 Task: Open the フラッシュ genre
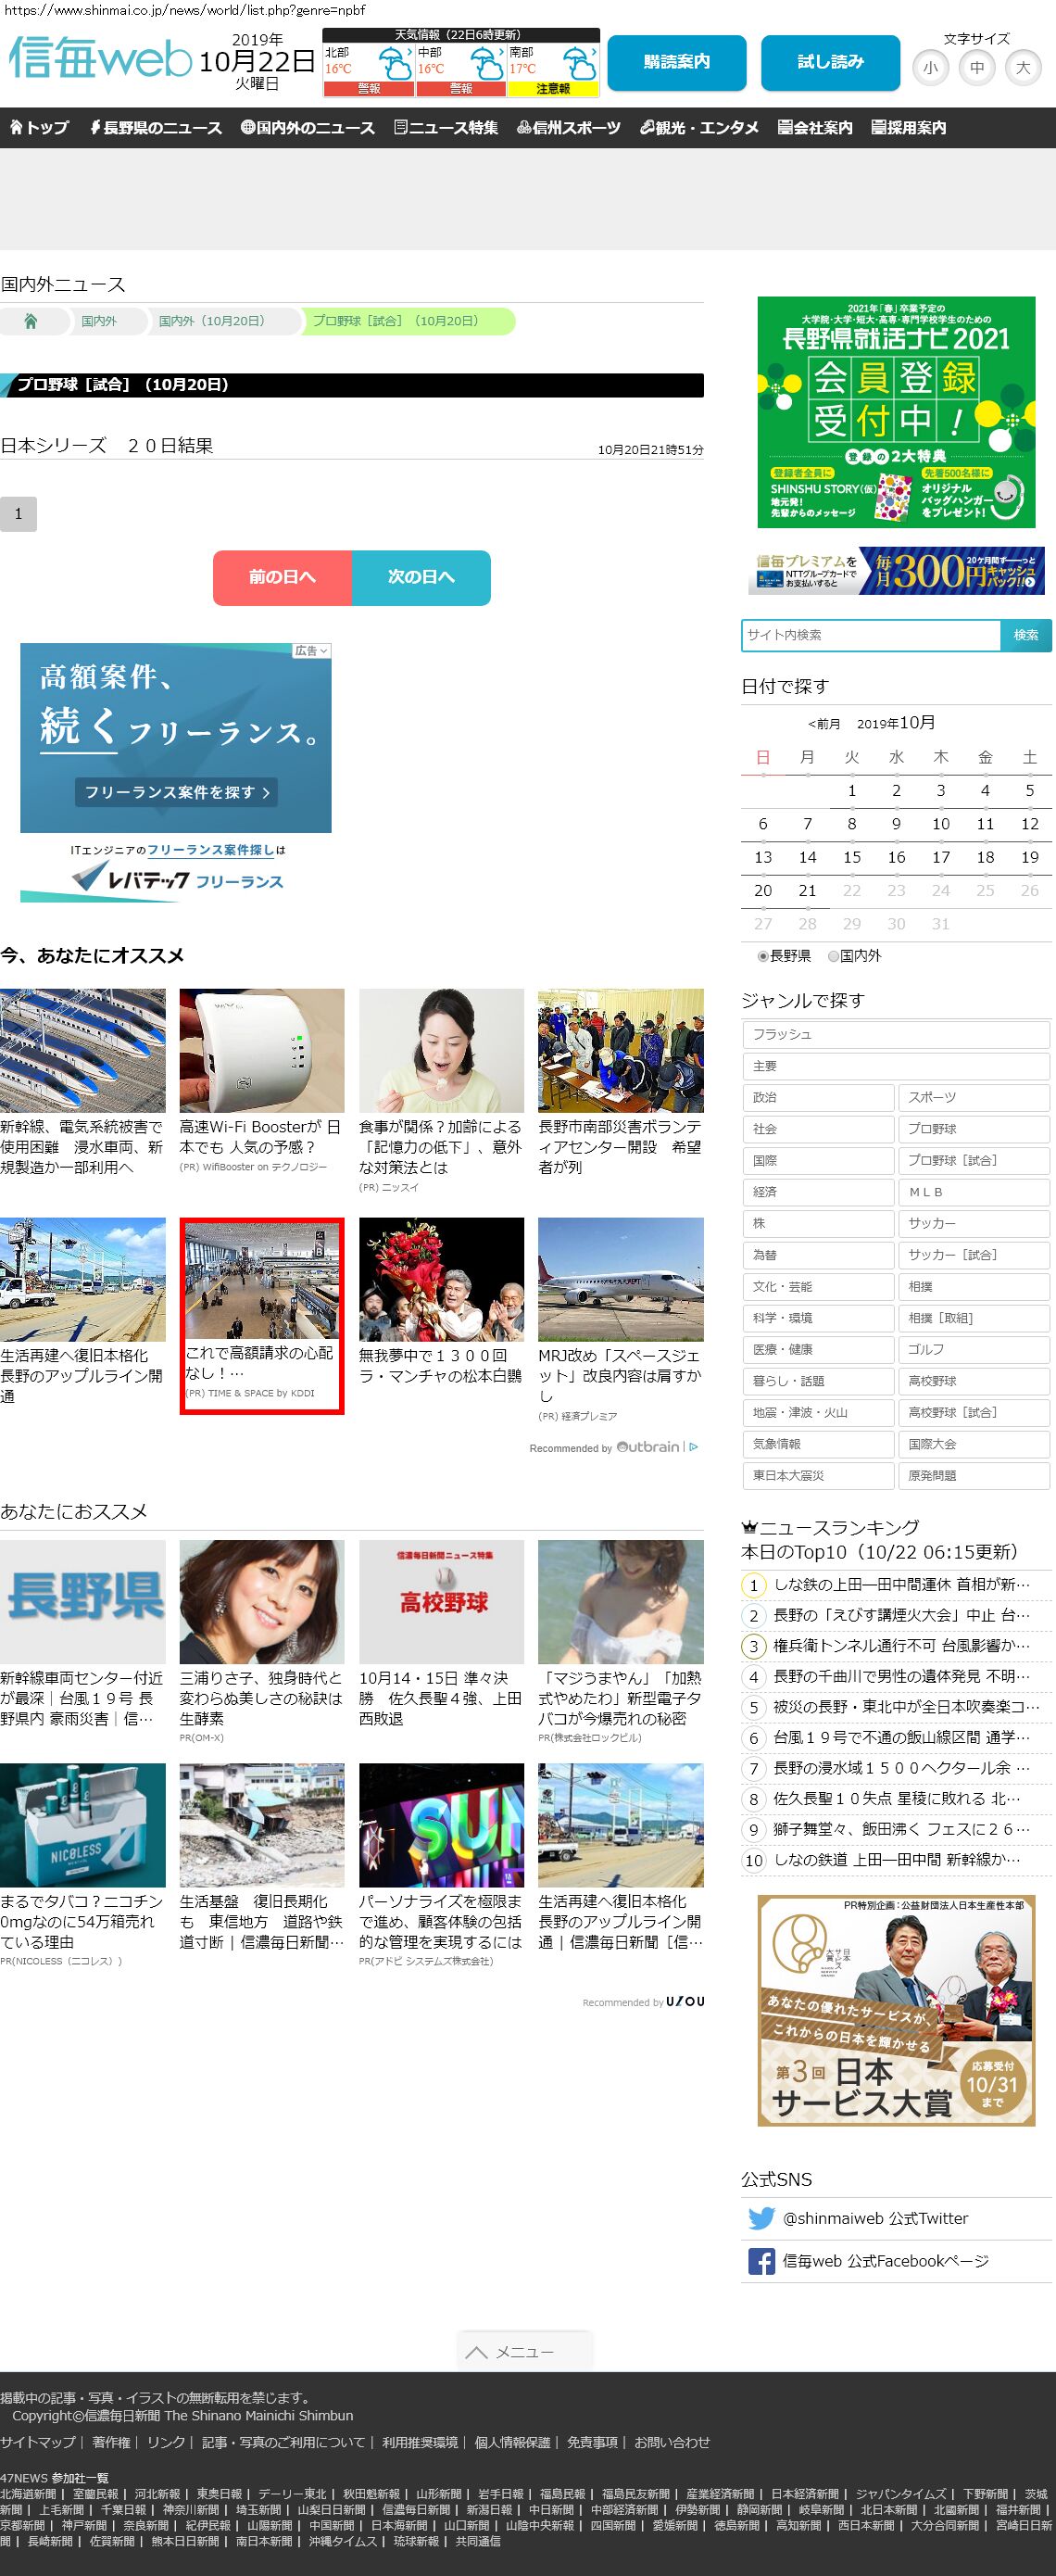896,1034
